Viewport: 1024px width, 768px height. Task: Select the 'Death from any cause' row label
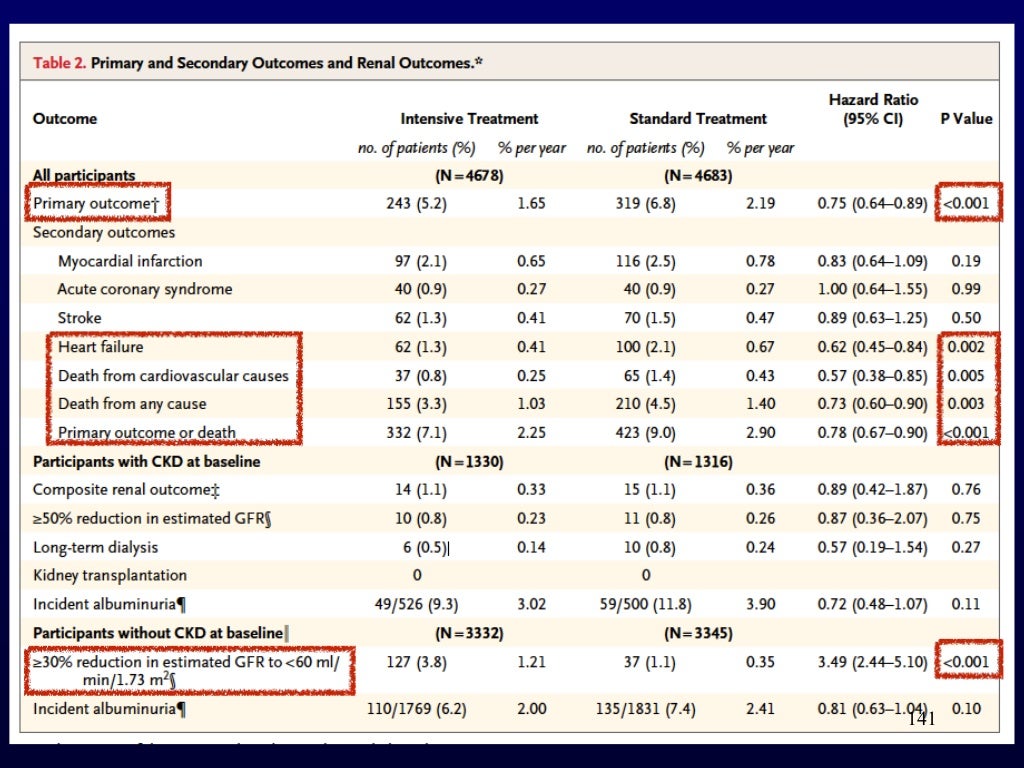click(132, 404)
